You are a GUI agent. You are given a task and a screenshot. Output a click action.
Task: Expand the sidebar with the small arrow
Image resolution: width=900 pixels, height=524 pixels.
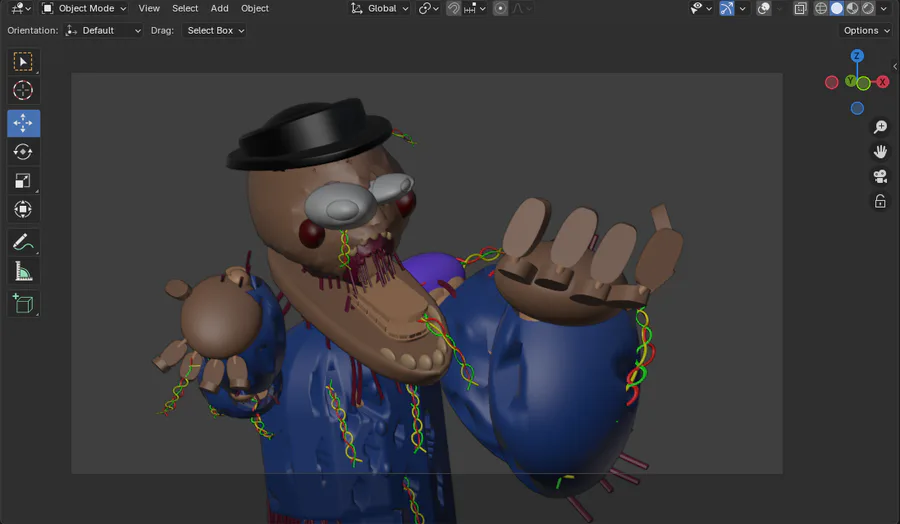point(895,67)
